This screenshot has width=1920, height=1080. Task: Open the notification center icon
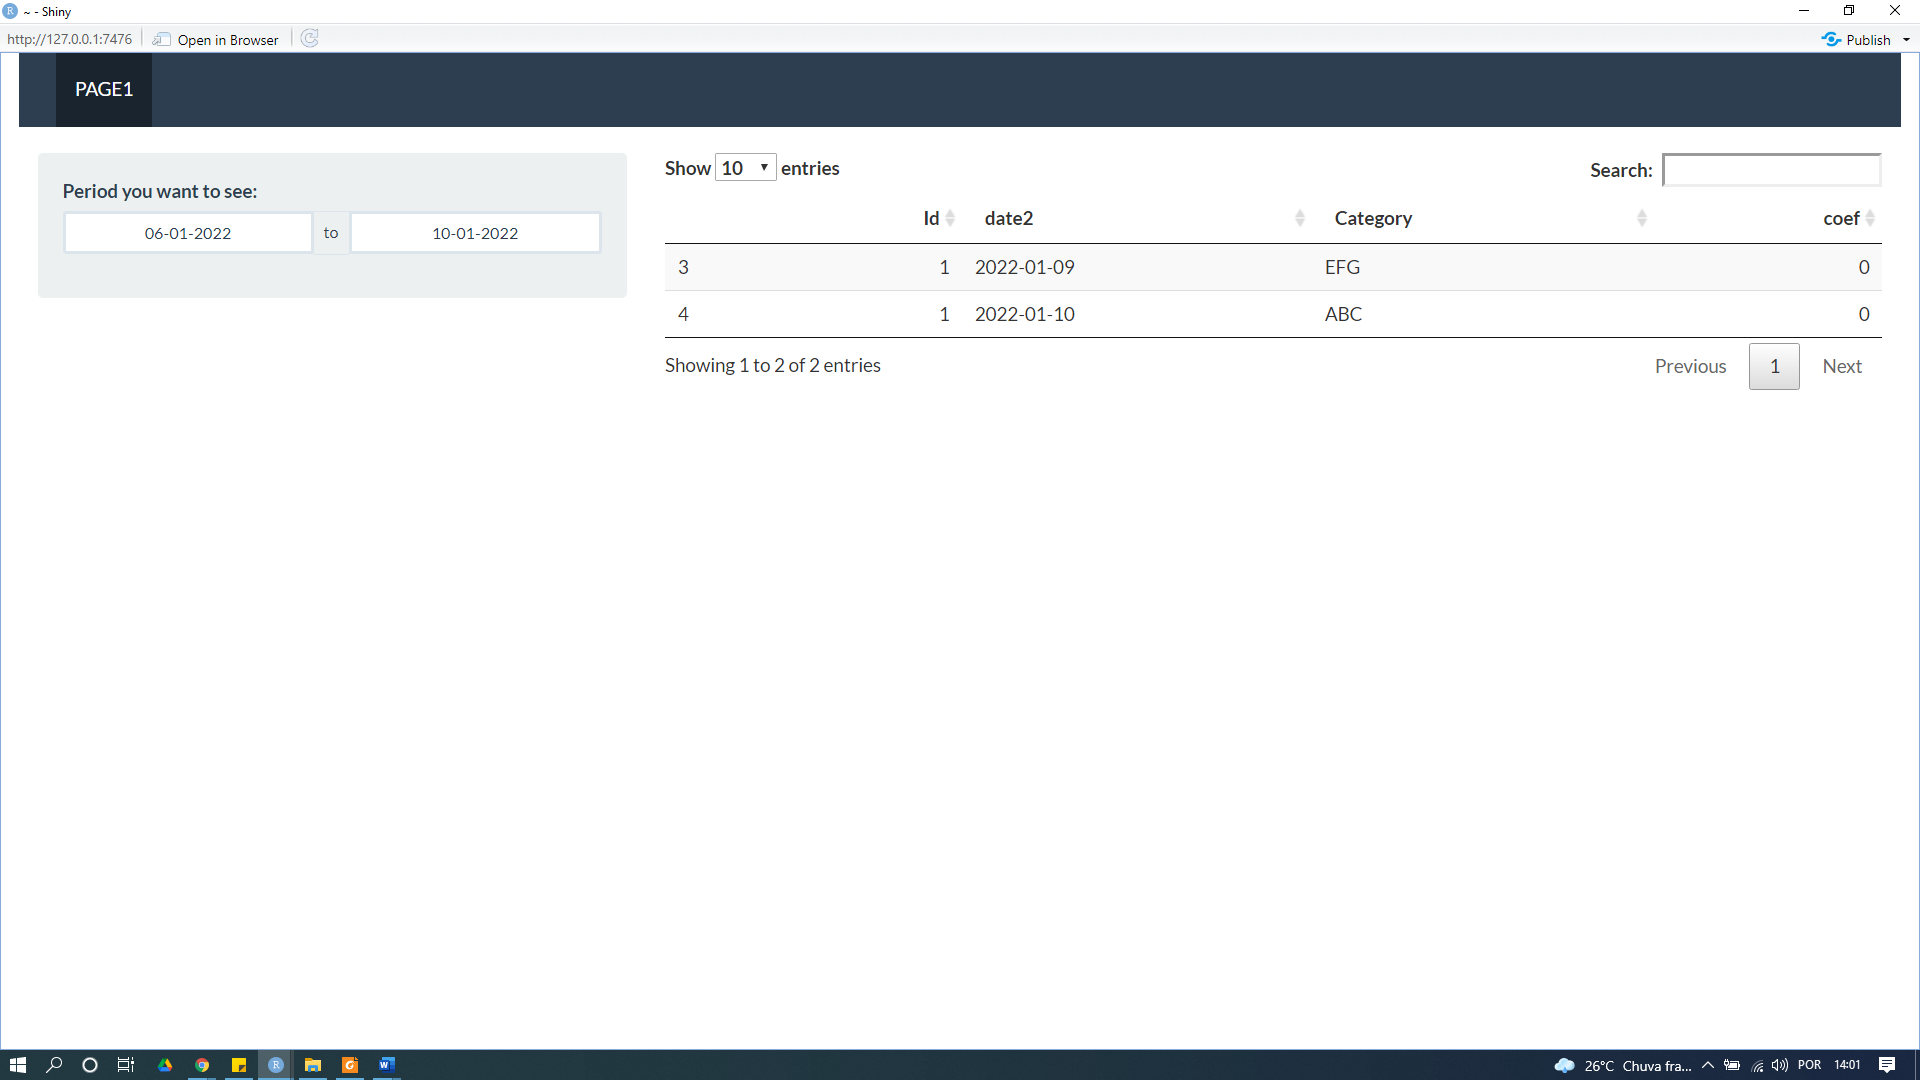(1887, 1065)
